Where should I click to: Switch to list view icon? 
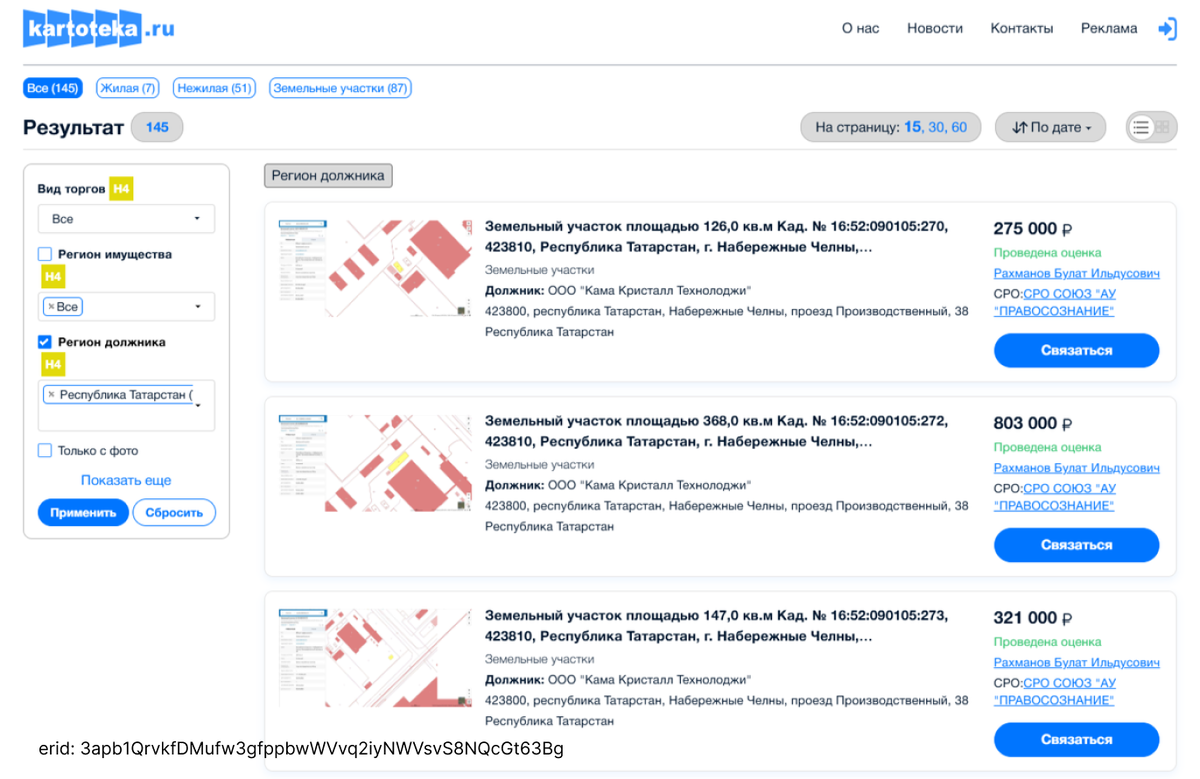1140,127
